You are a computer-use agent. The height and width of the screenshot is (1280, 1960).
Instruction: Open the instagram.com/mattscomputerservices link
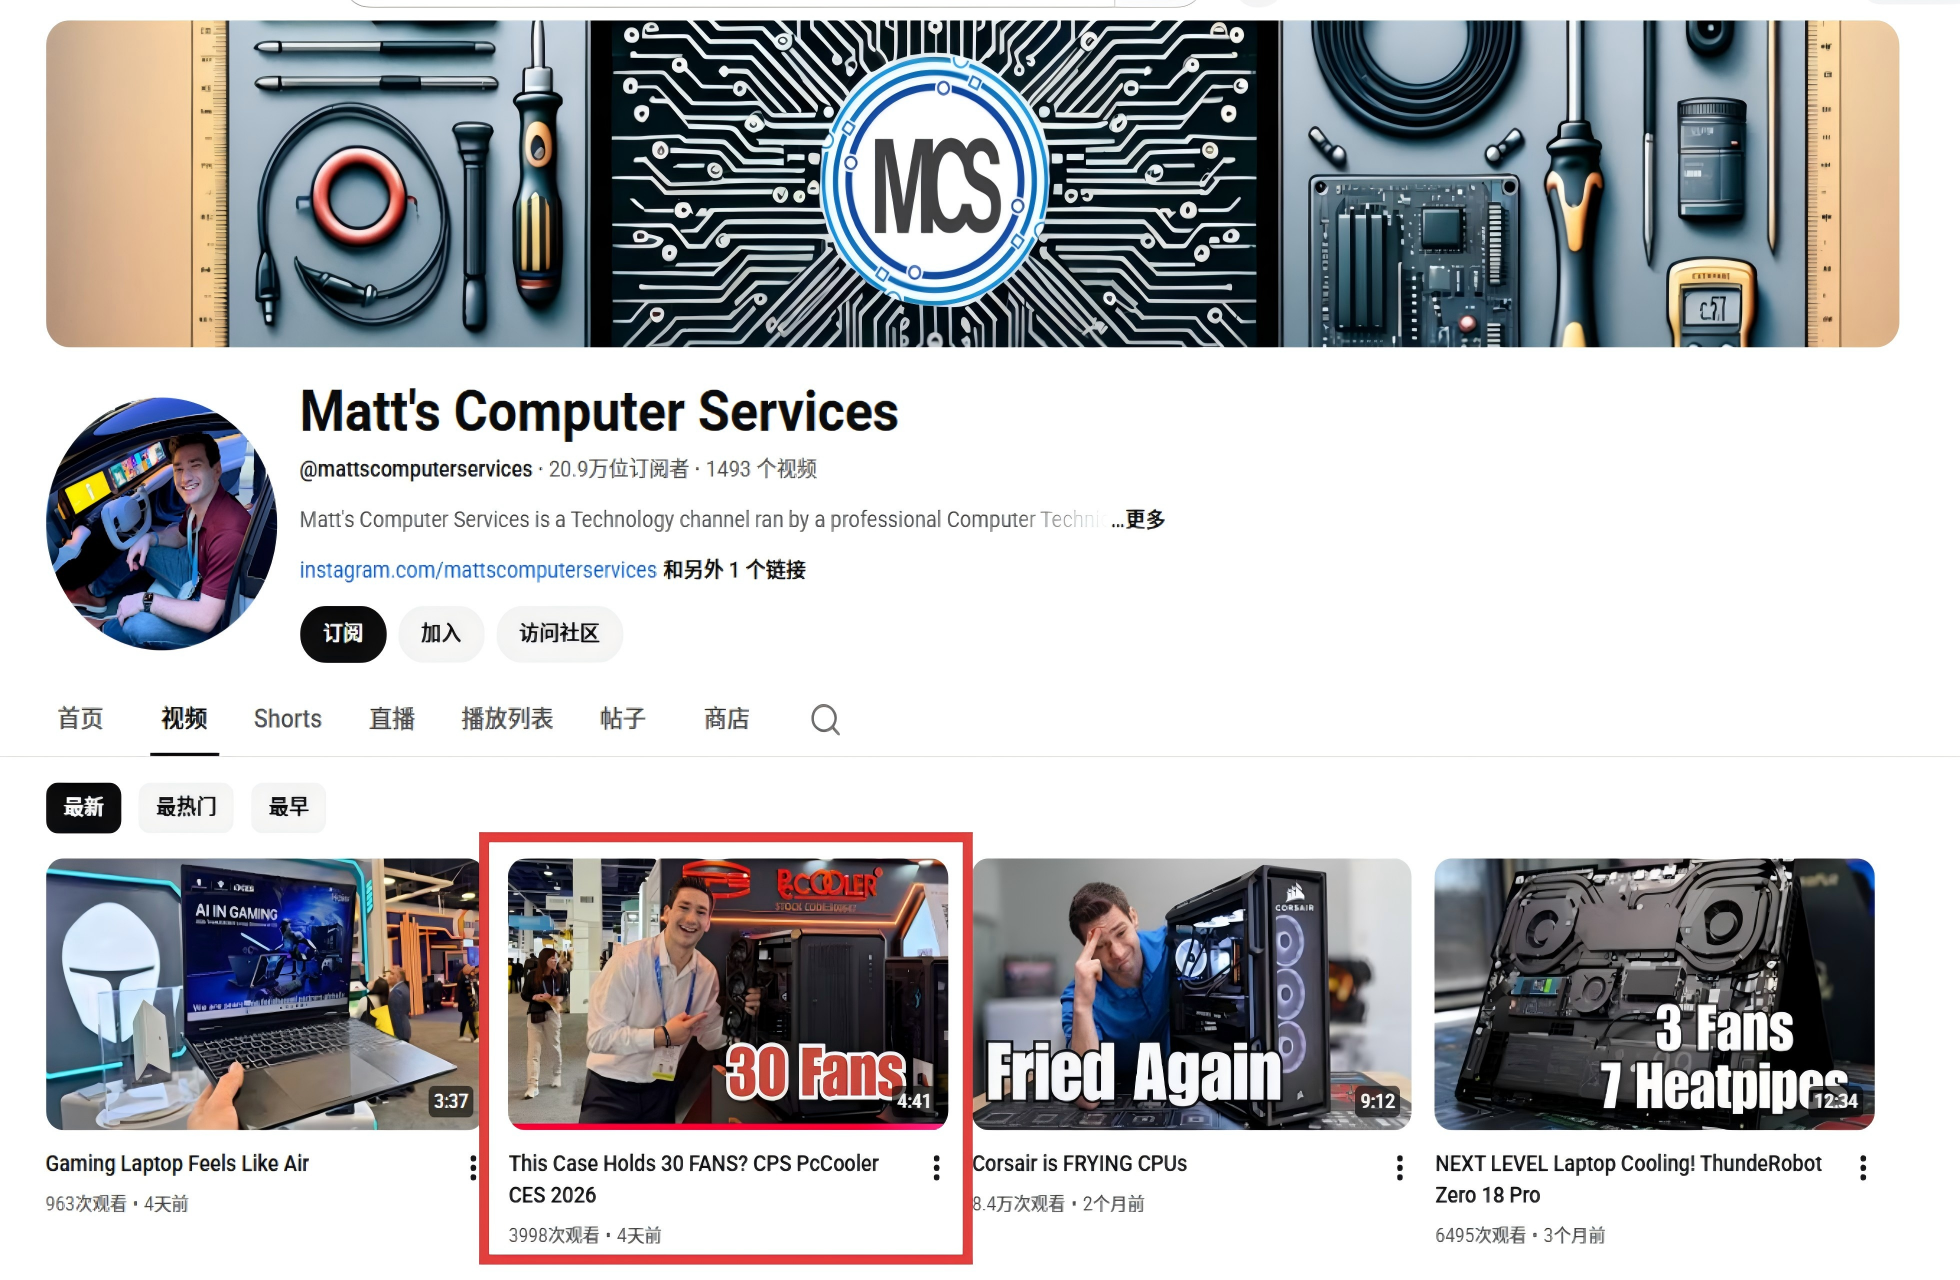tap(478, 570)
